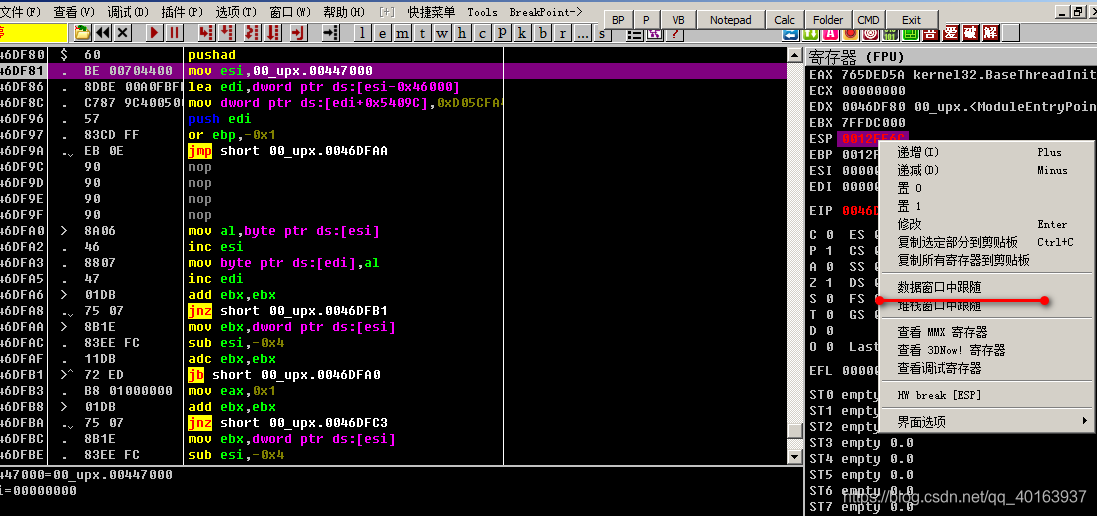Open Source window with 's' button

coord(602,33)
